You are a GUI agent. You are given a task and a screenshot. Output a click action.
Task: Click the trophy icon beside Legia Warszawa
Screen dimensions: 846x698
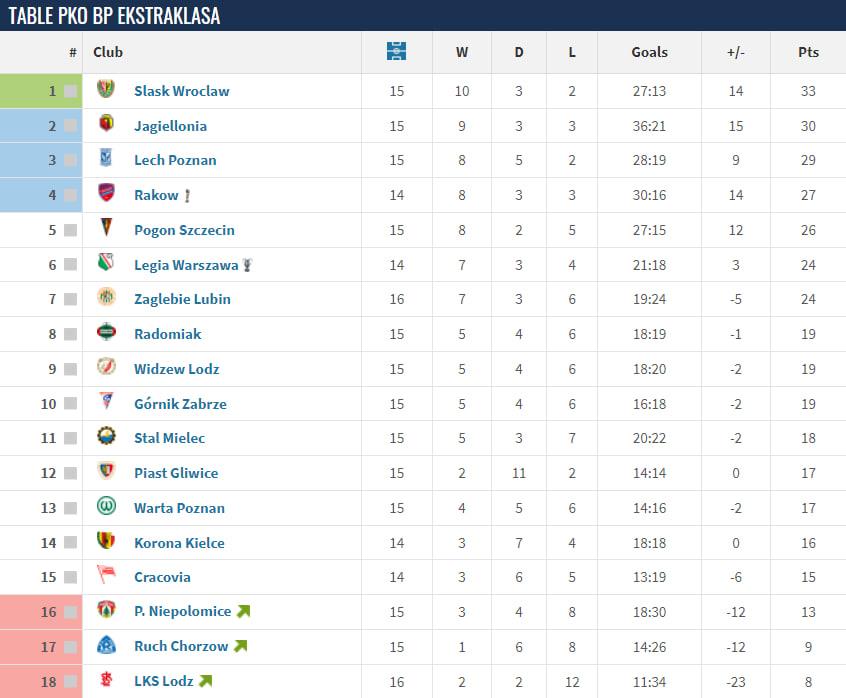(x=247, y=265)
